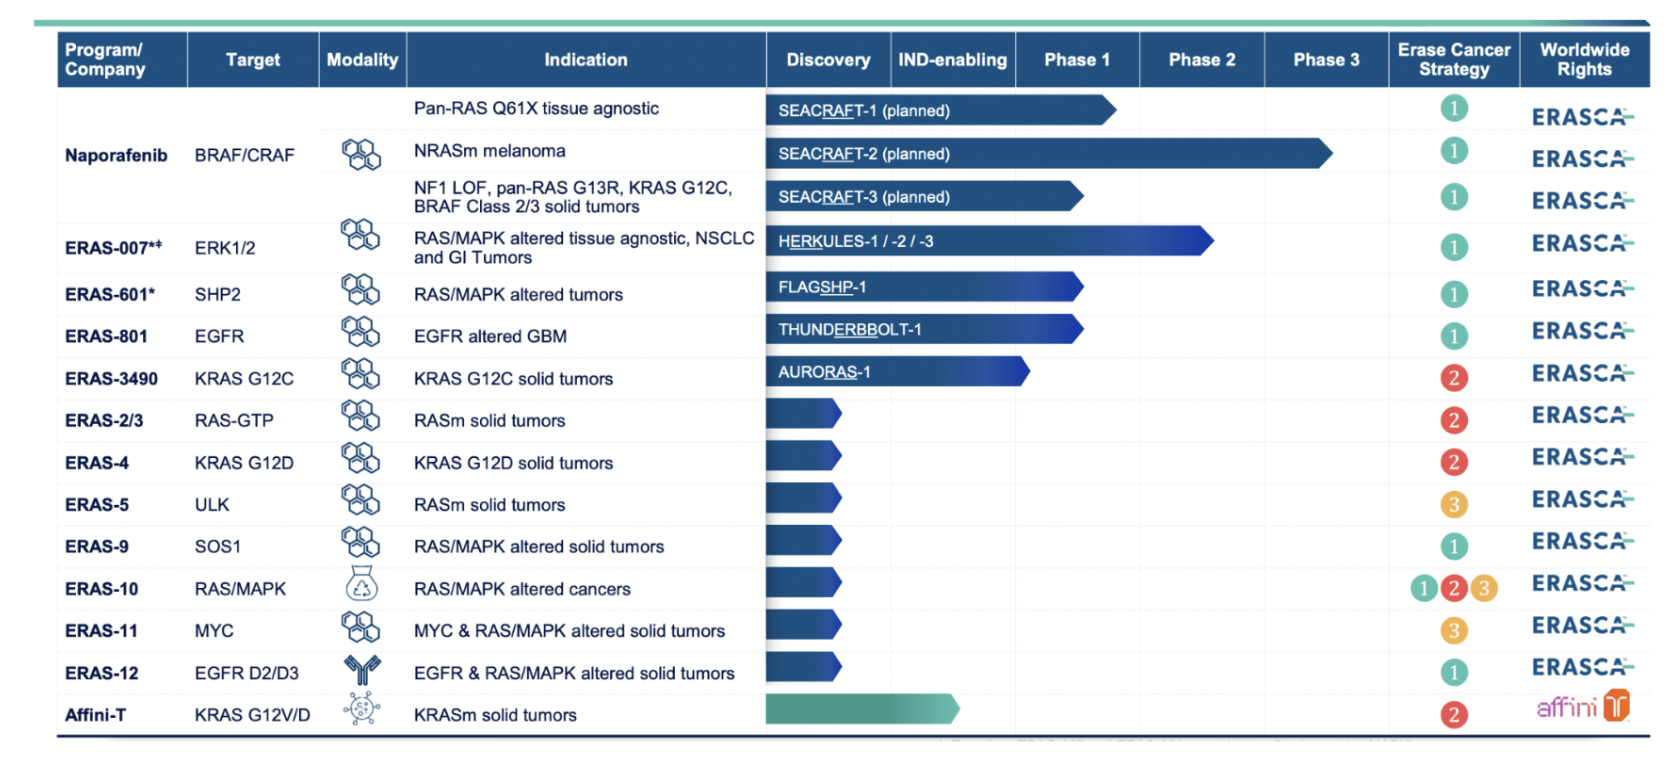
Task: Click the HERKULES-1 / -2 / -3 progress bar
Action: pyautogui.click(x=990, y=240)
